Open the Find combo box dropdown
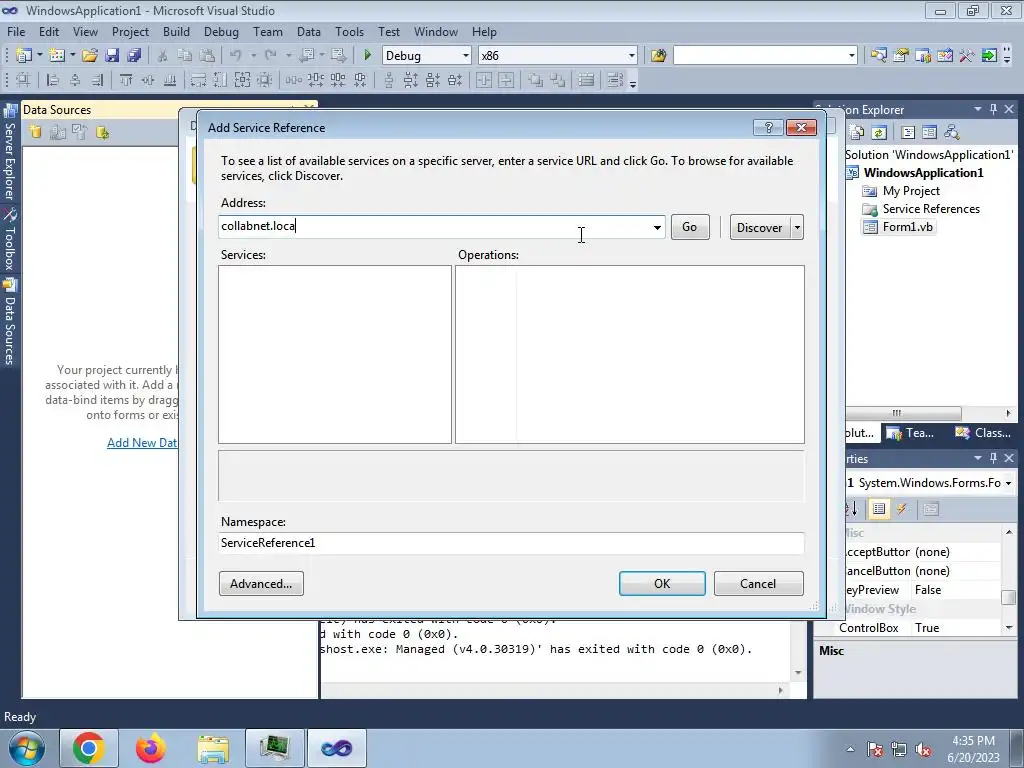 (x=852, y=56)
